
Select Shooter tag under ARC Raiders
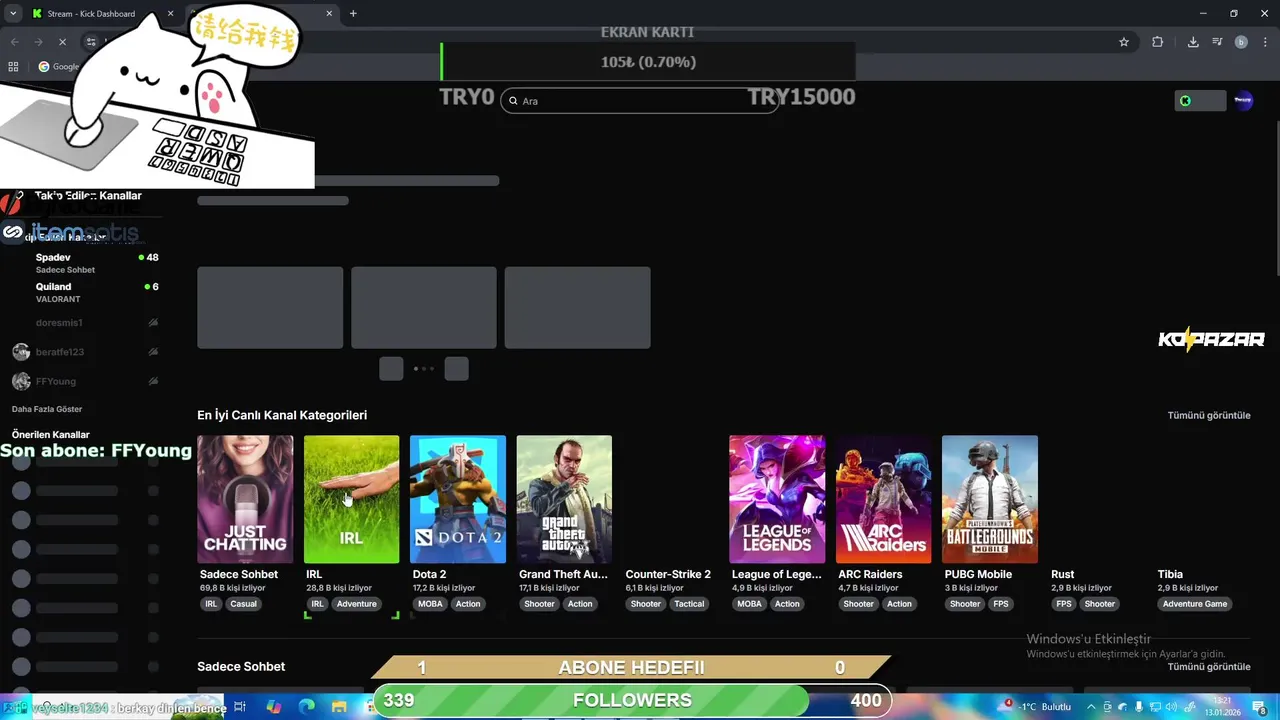tap(858, 604)
